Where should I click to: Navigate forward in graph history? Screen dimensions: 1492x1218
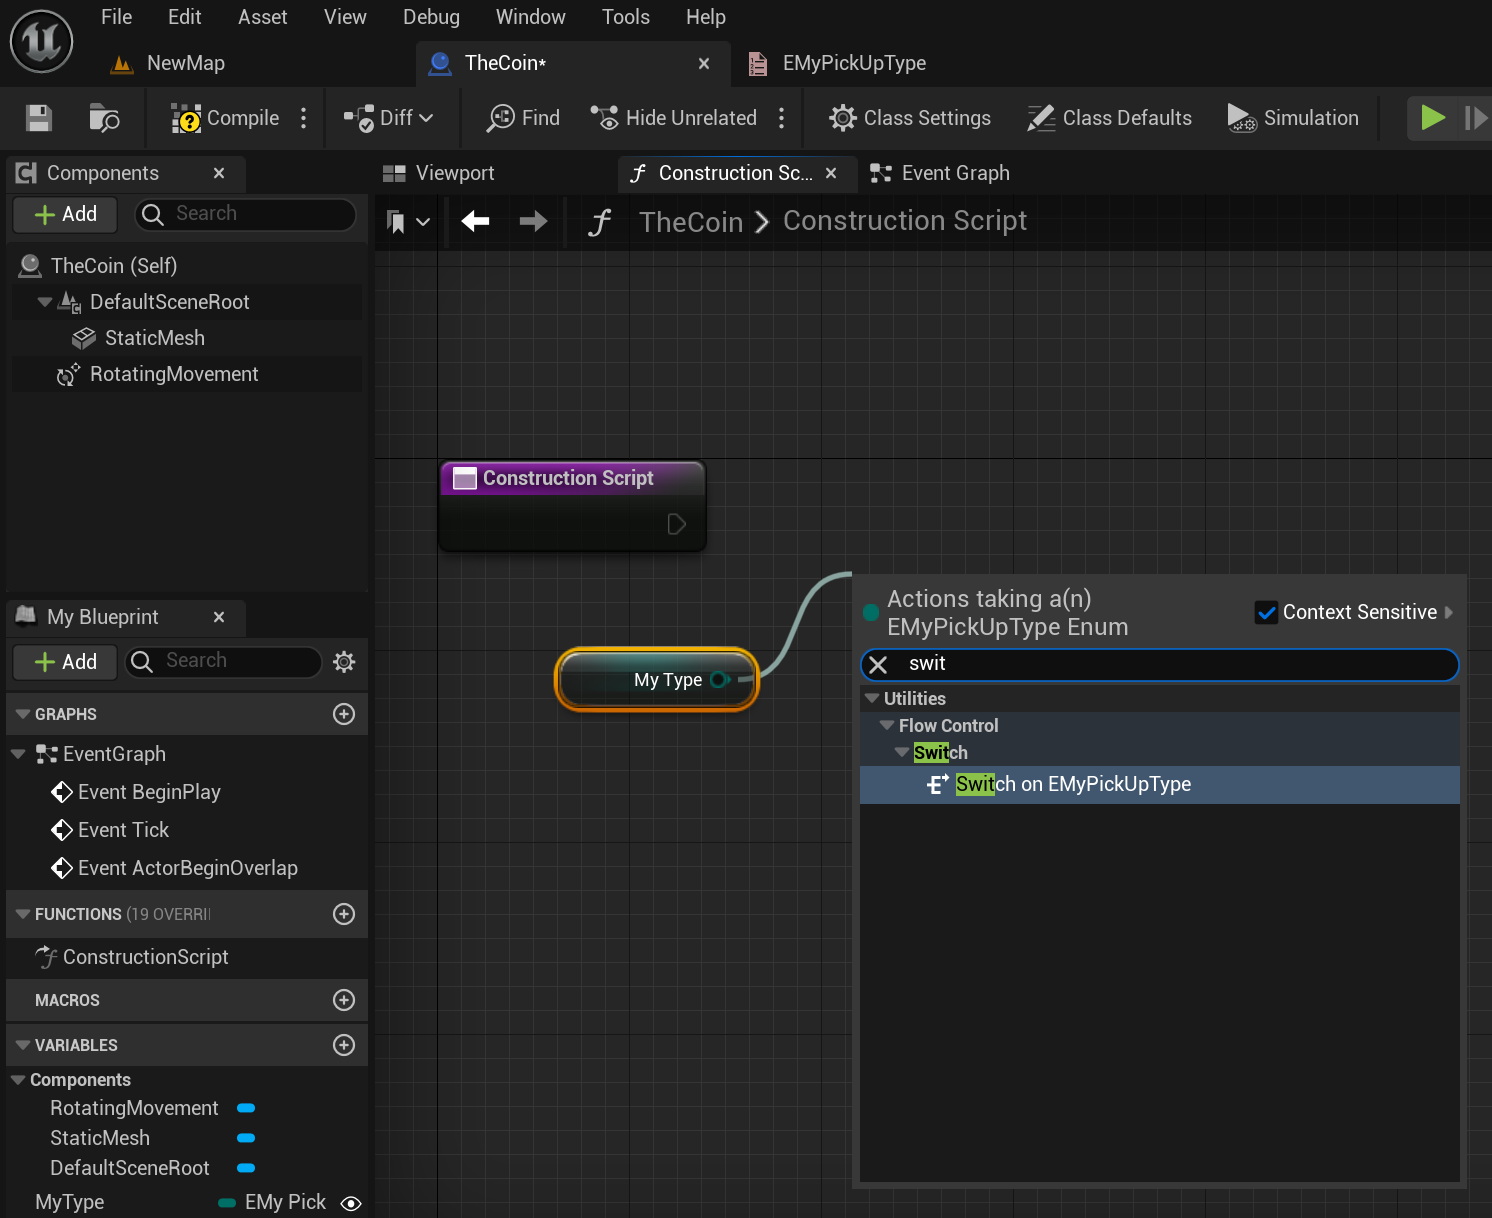click(534, 221)
